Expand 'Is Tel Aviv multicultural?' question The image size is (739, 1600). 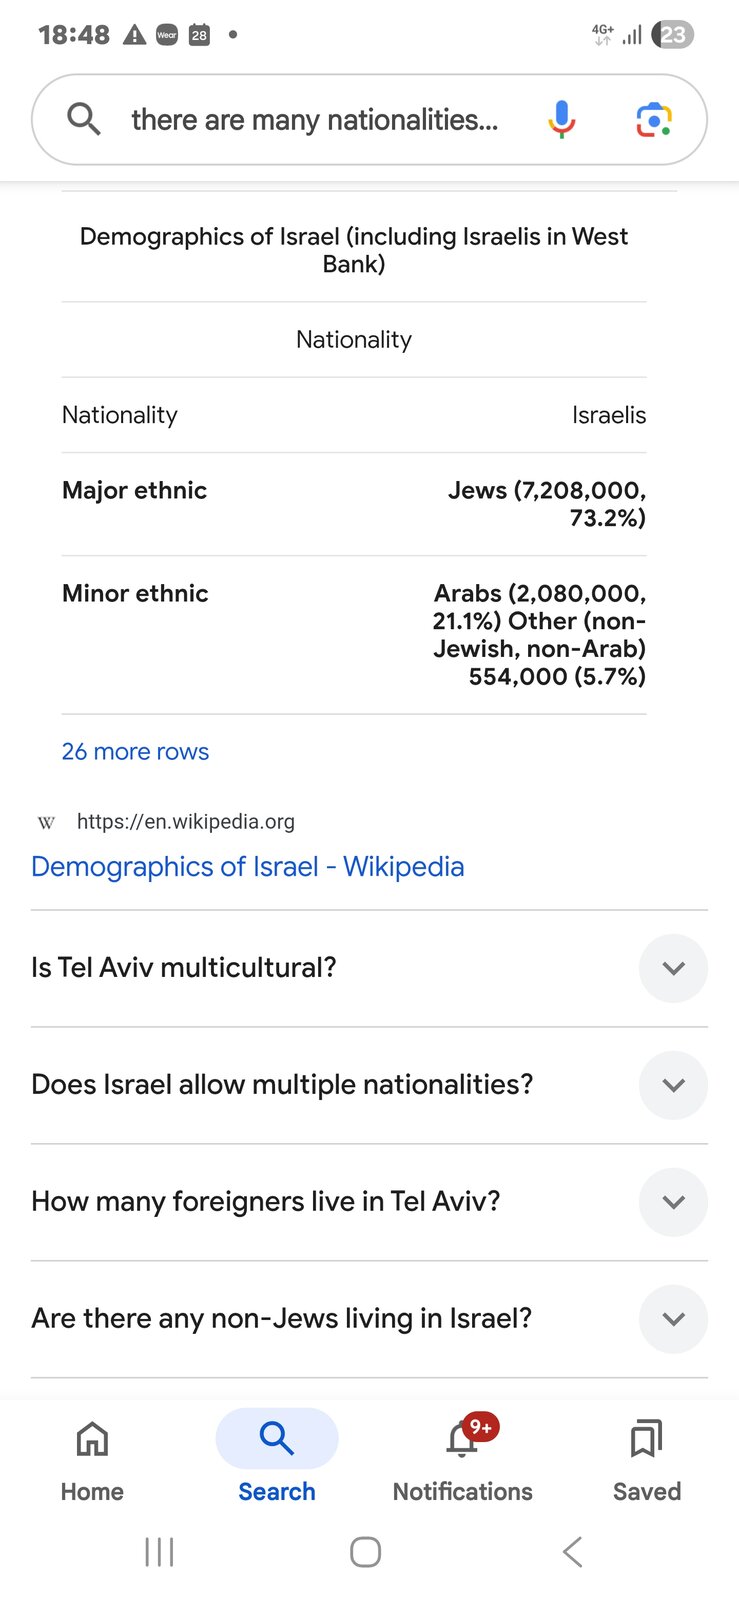tap(673, 968)
